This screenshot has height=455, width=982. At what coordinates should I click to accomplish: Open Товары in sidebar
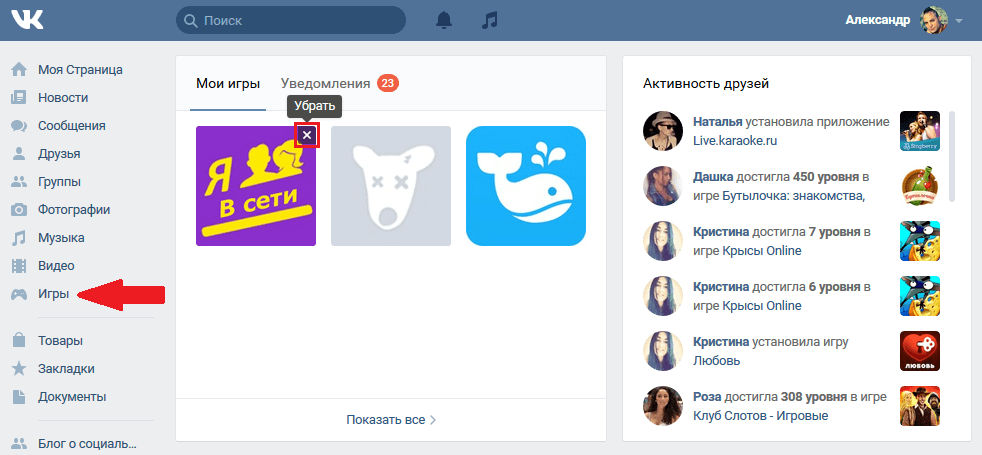(60, 341)
